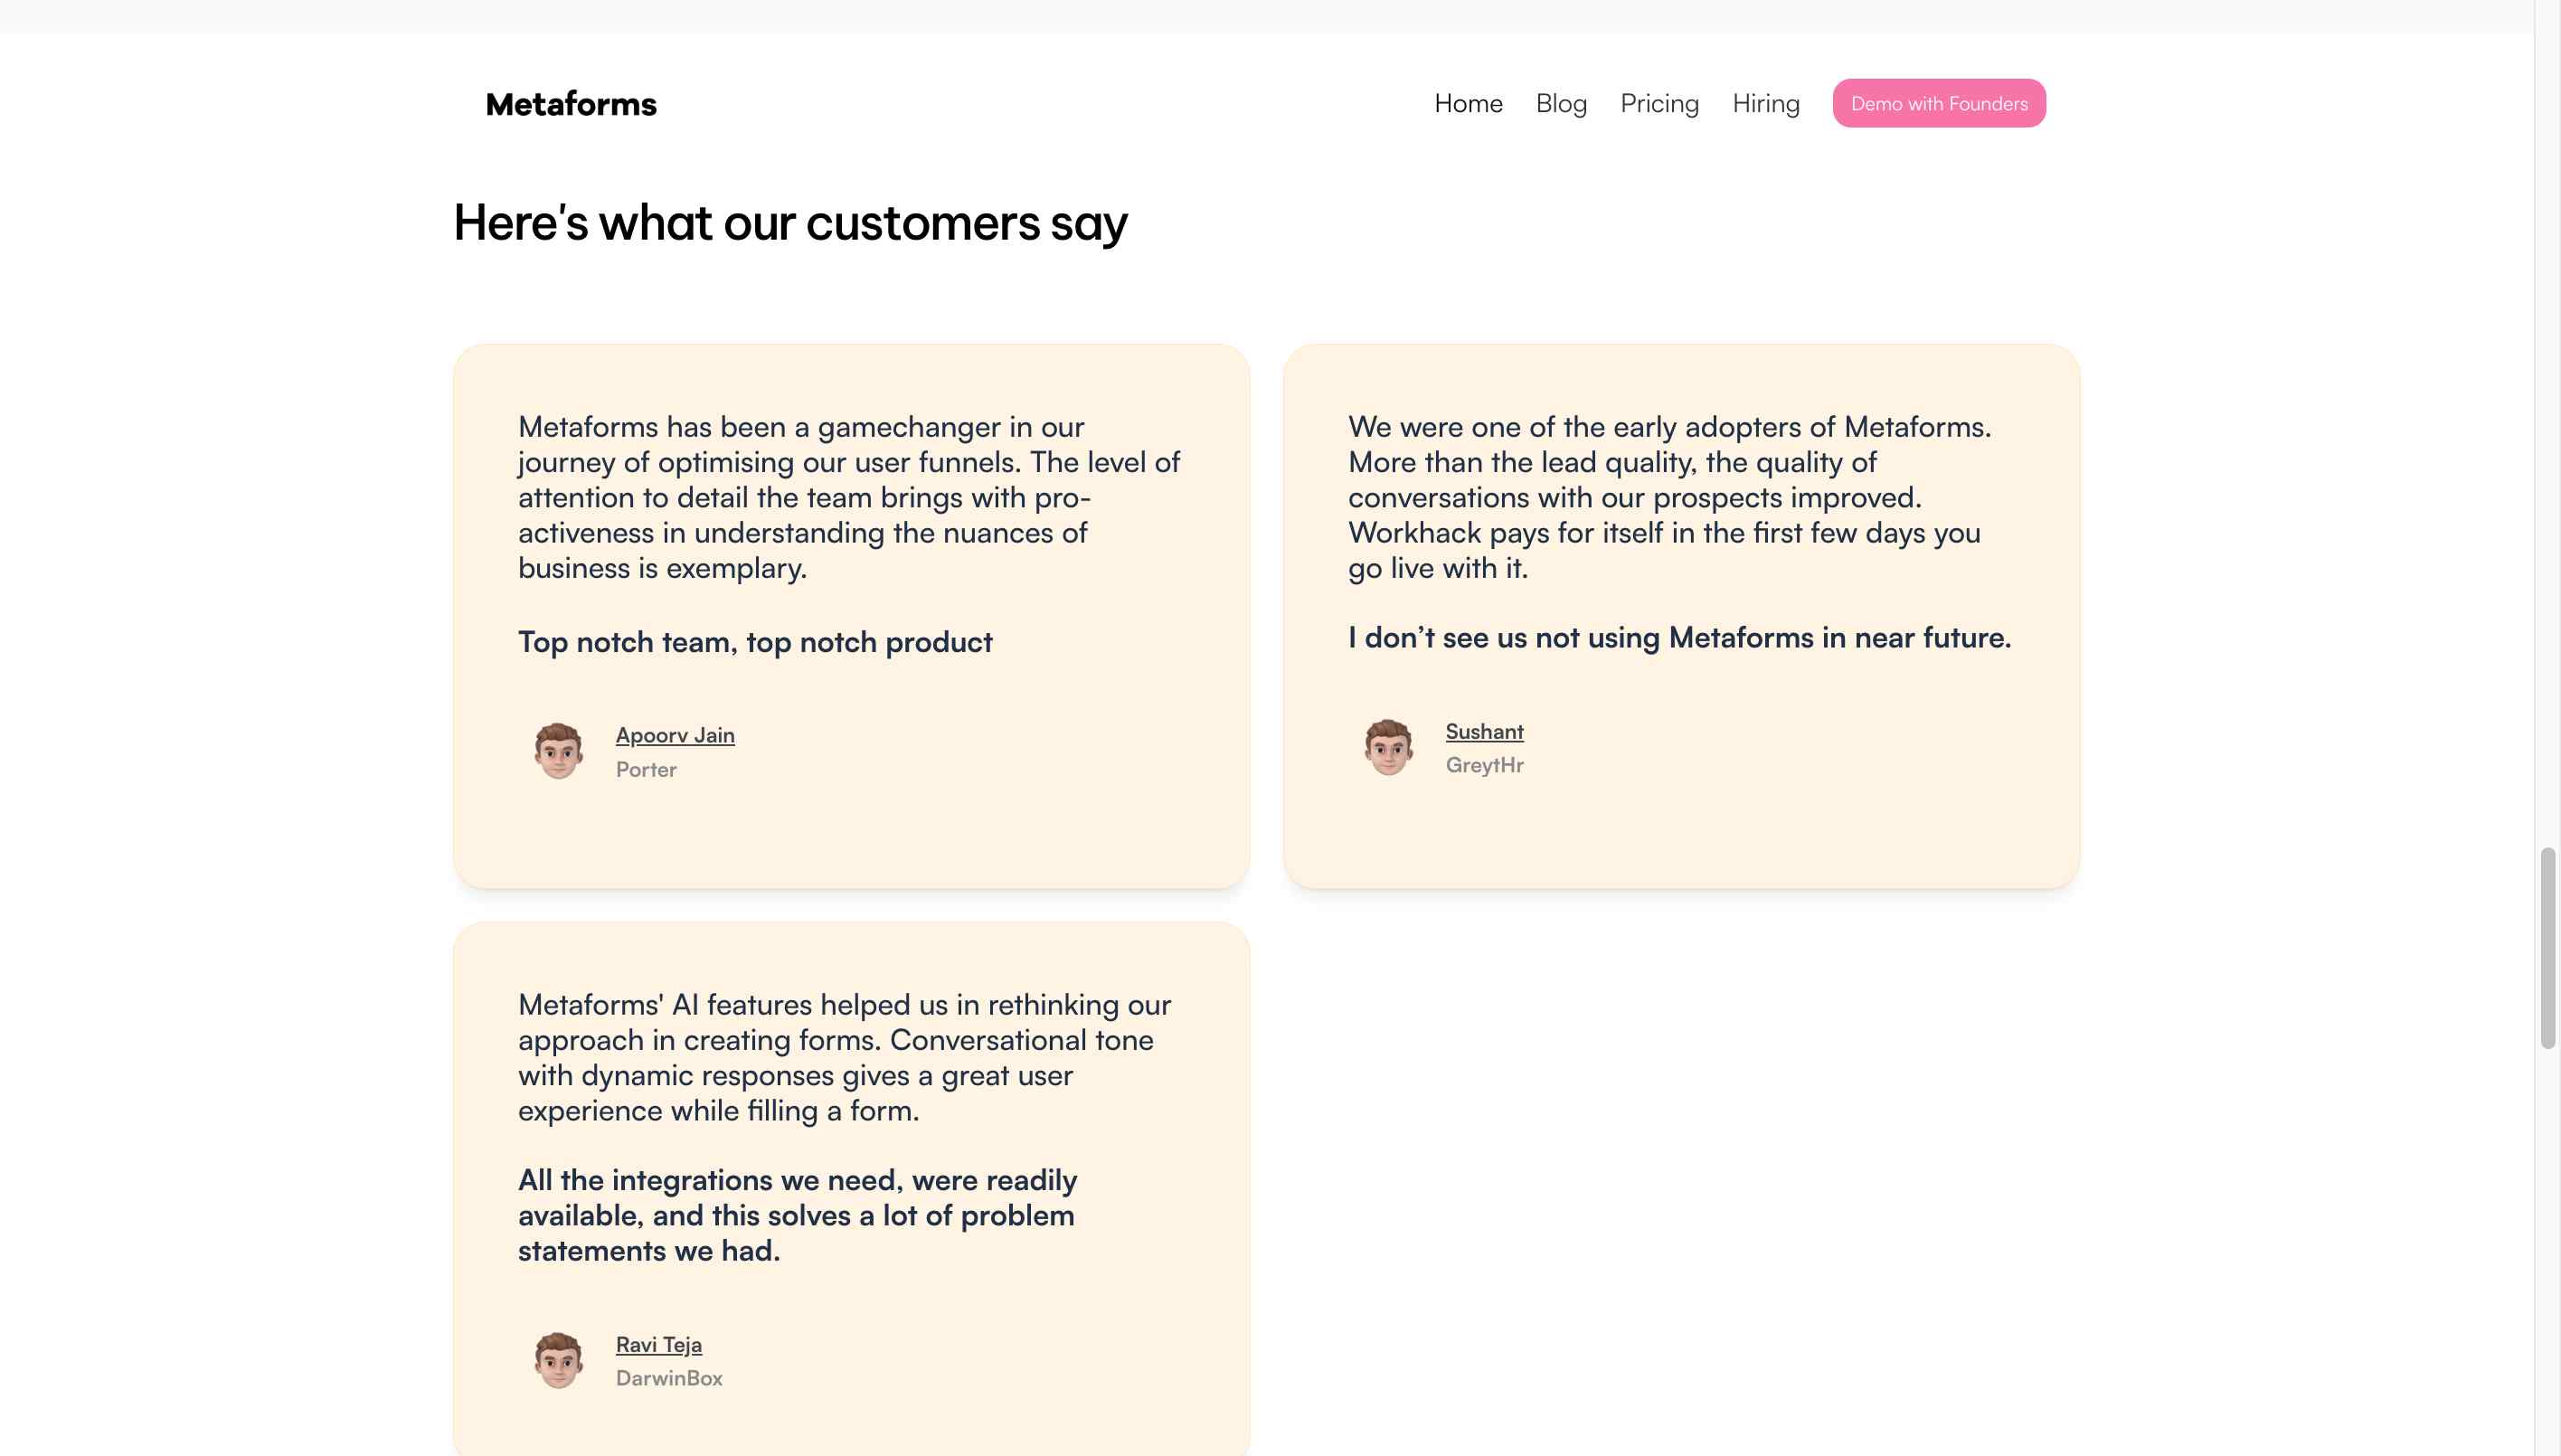Click the 'DarwinBox' company label
The height and width of the screenshot is (1456, 2561).
(669, 1378)
